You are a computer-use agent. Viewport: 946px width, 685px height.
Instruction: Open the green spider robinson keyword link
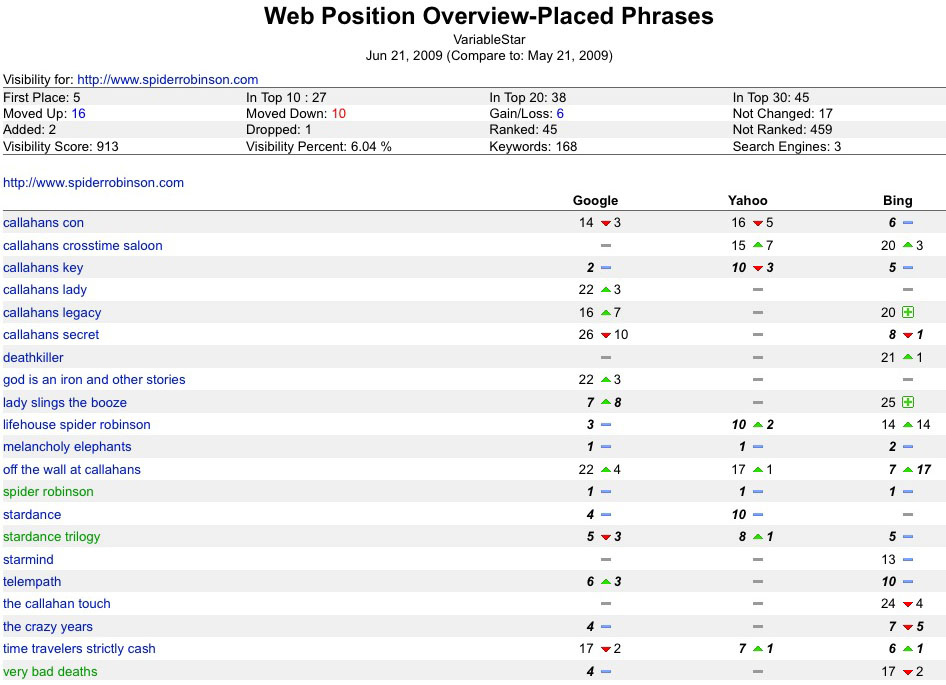tap(48, 491)
